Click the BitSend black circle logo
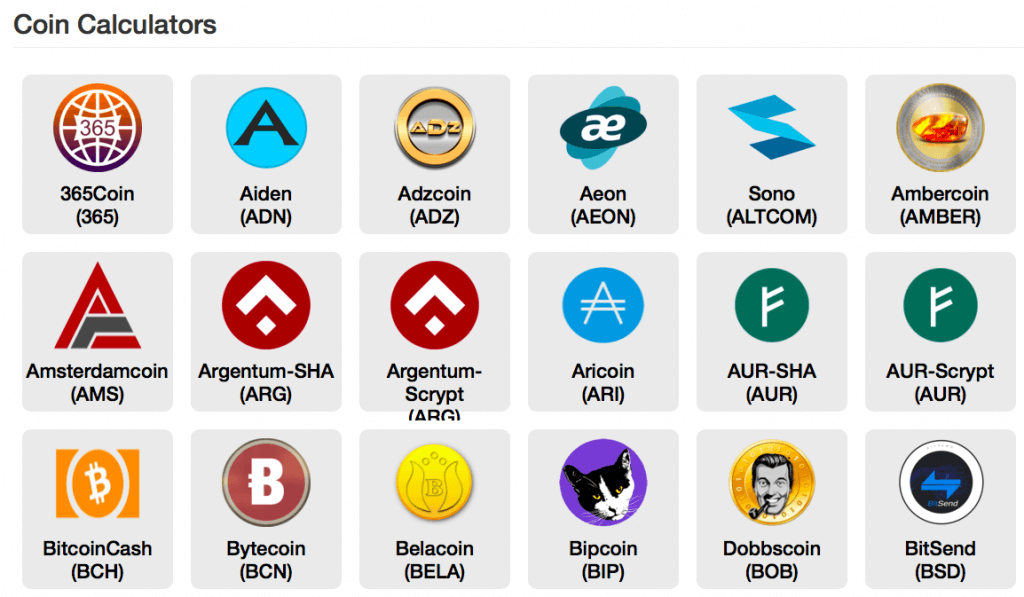 [940, 483]
